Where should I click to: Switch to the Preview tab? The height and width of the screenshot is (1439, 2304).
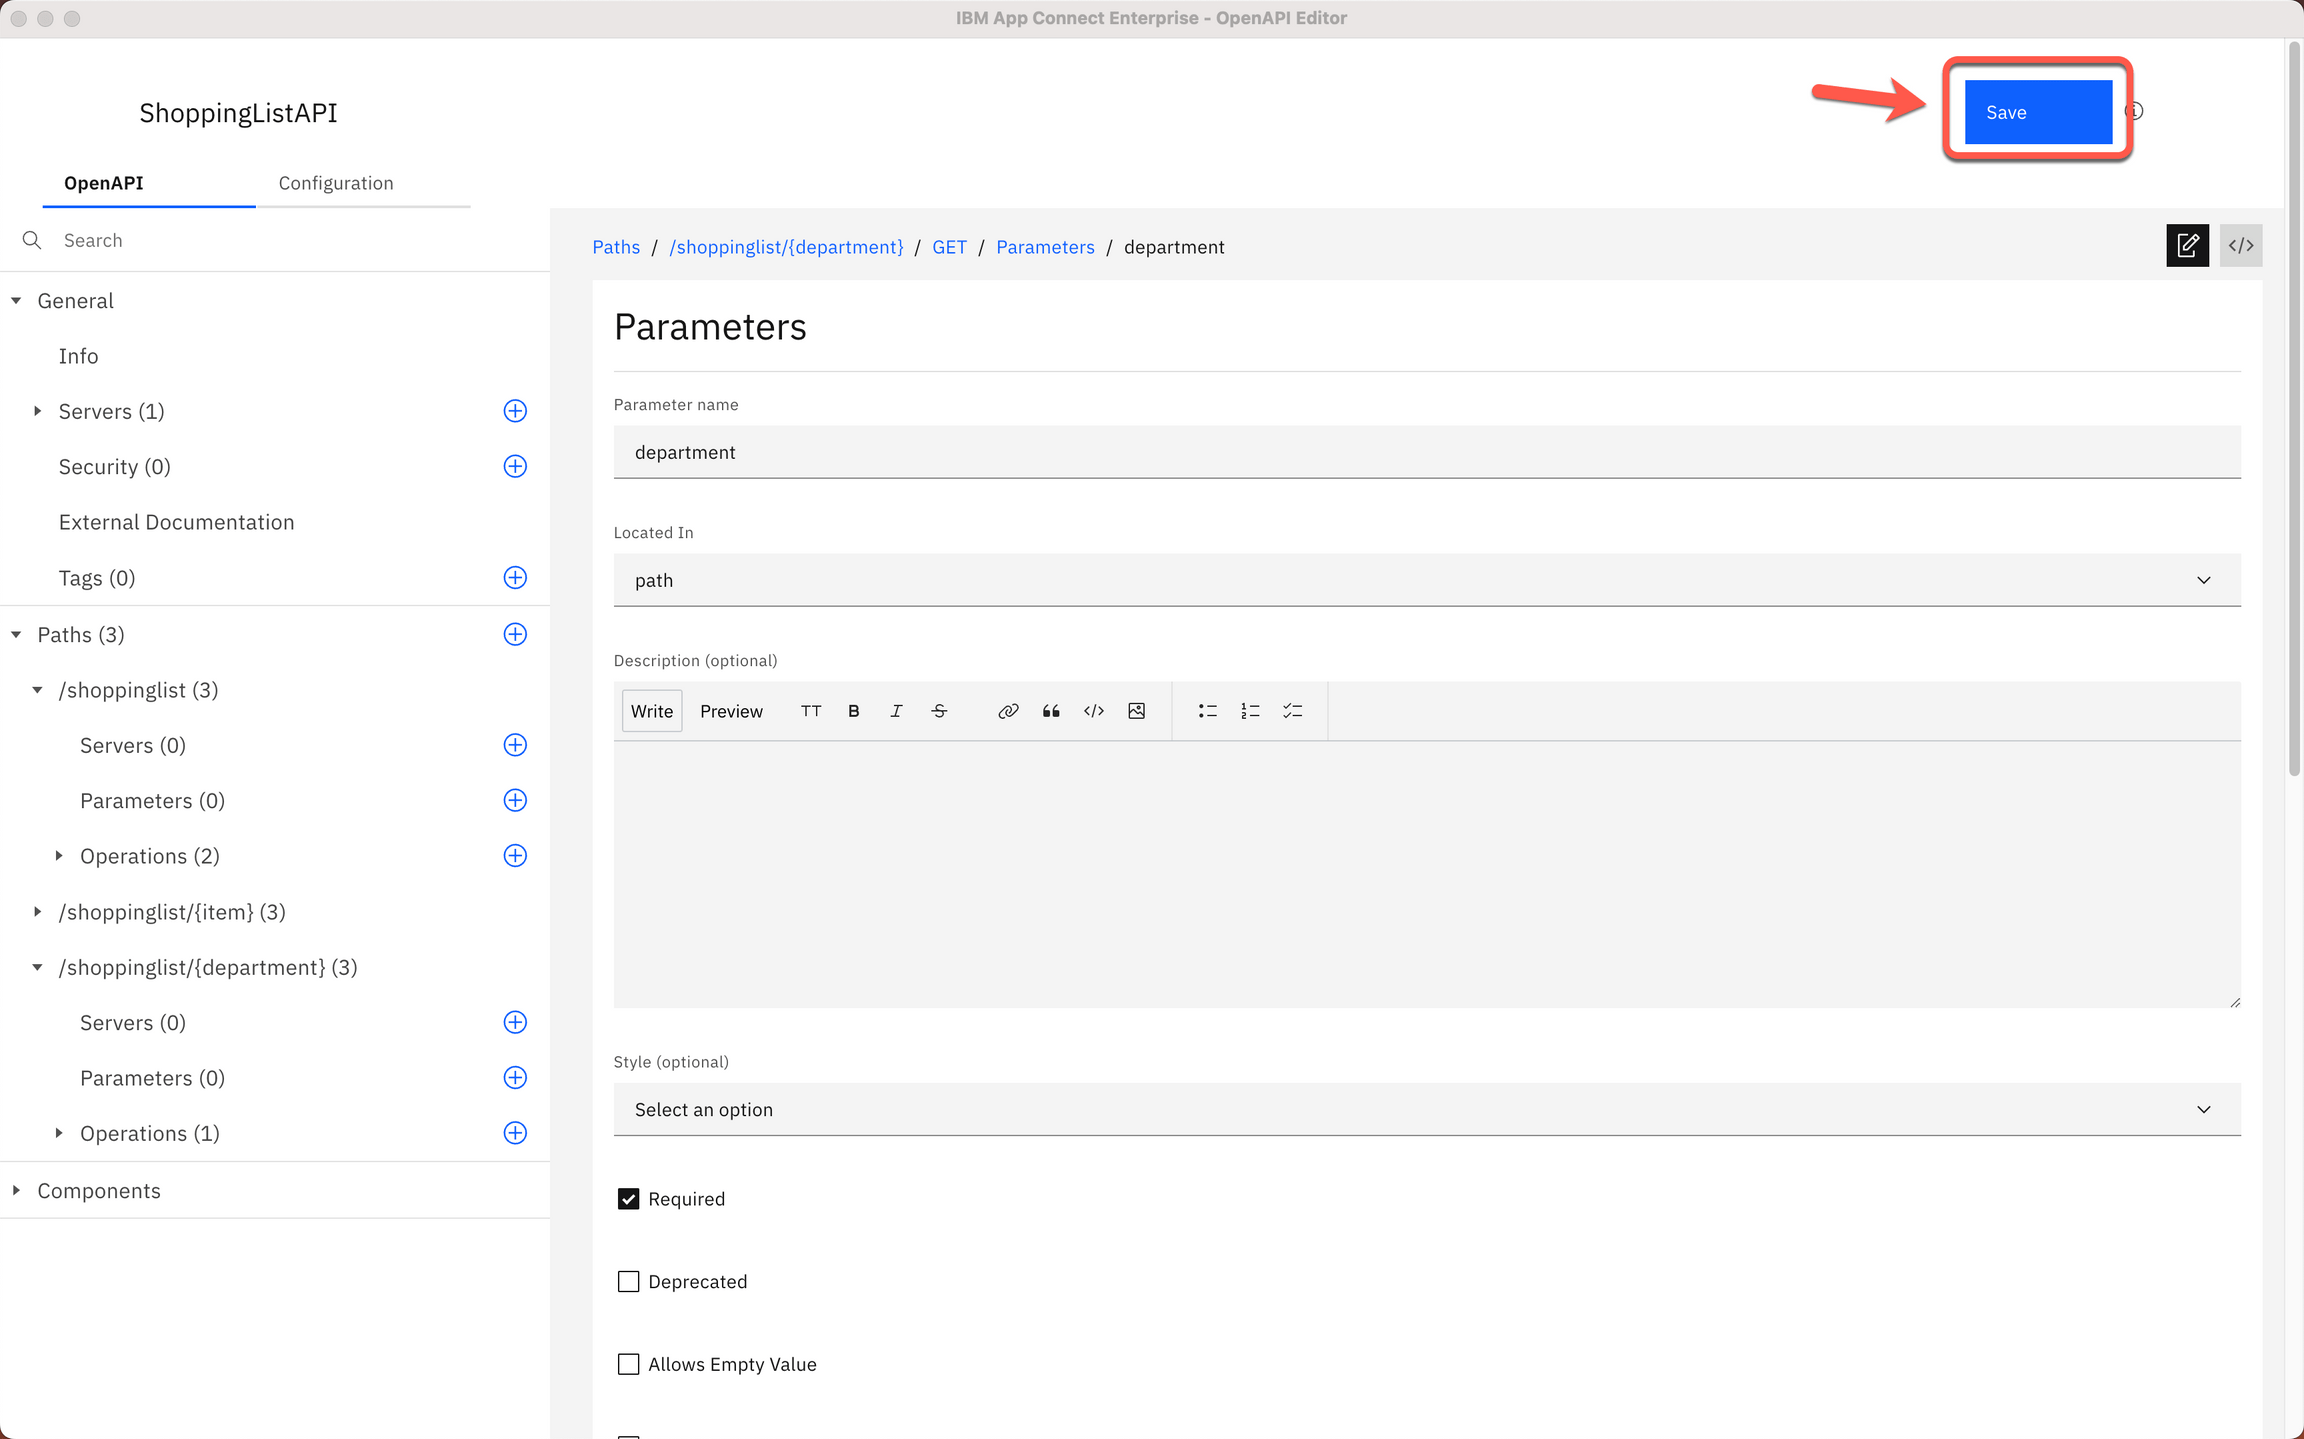pyautogui.click(x=731, y=710)
